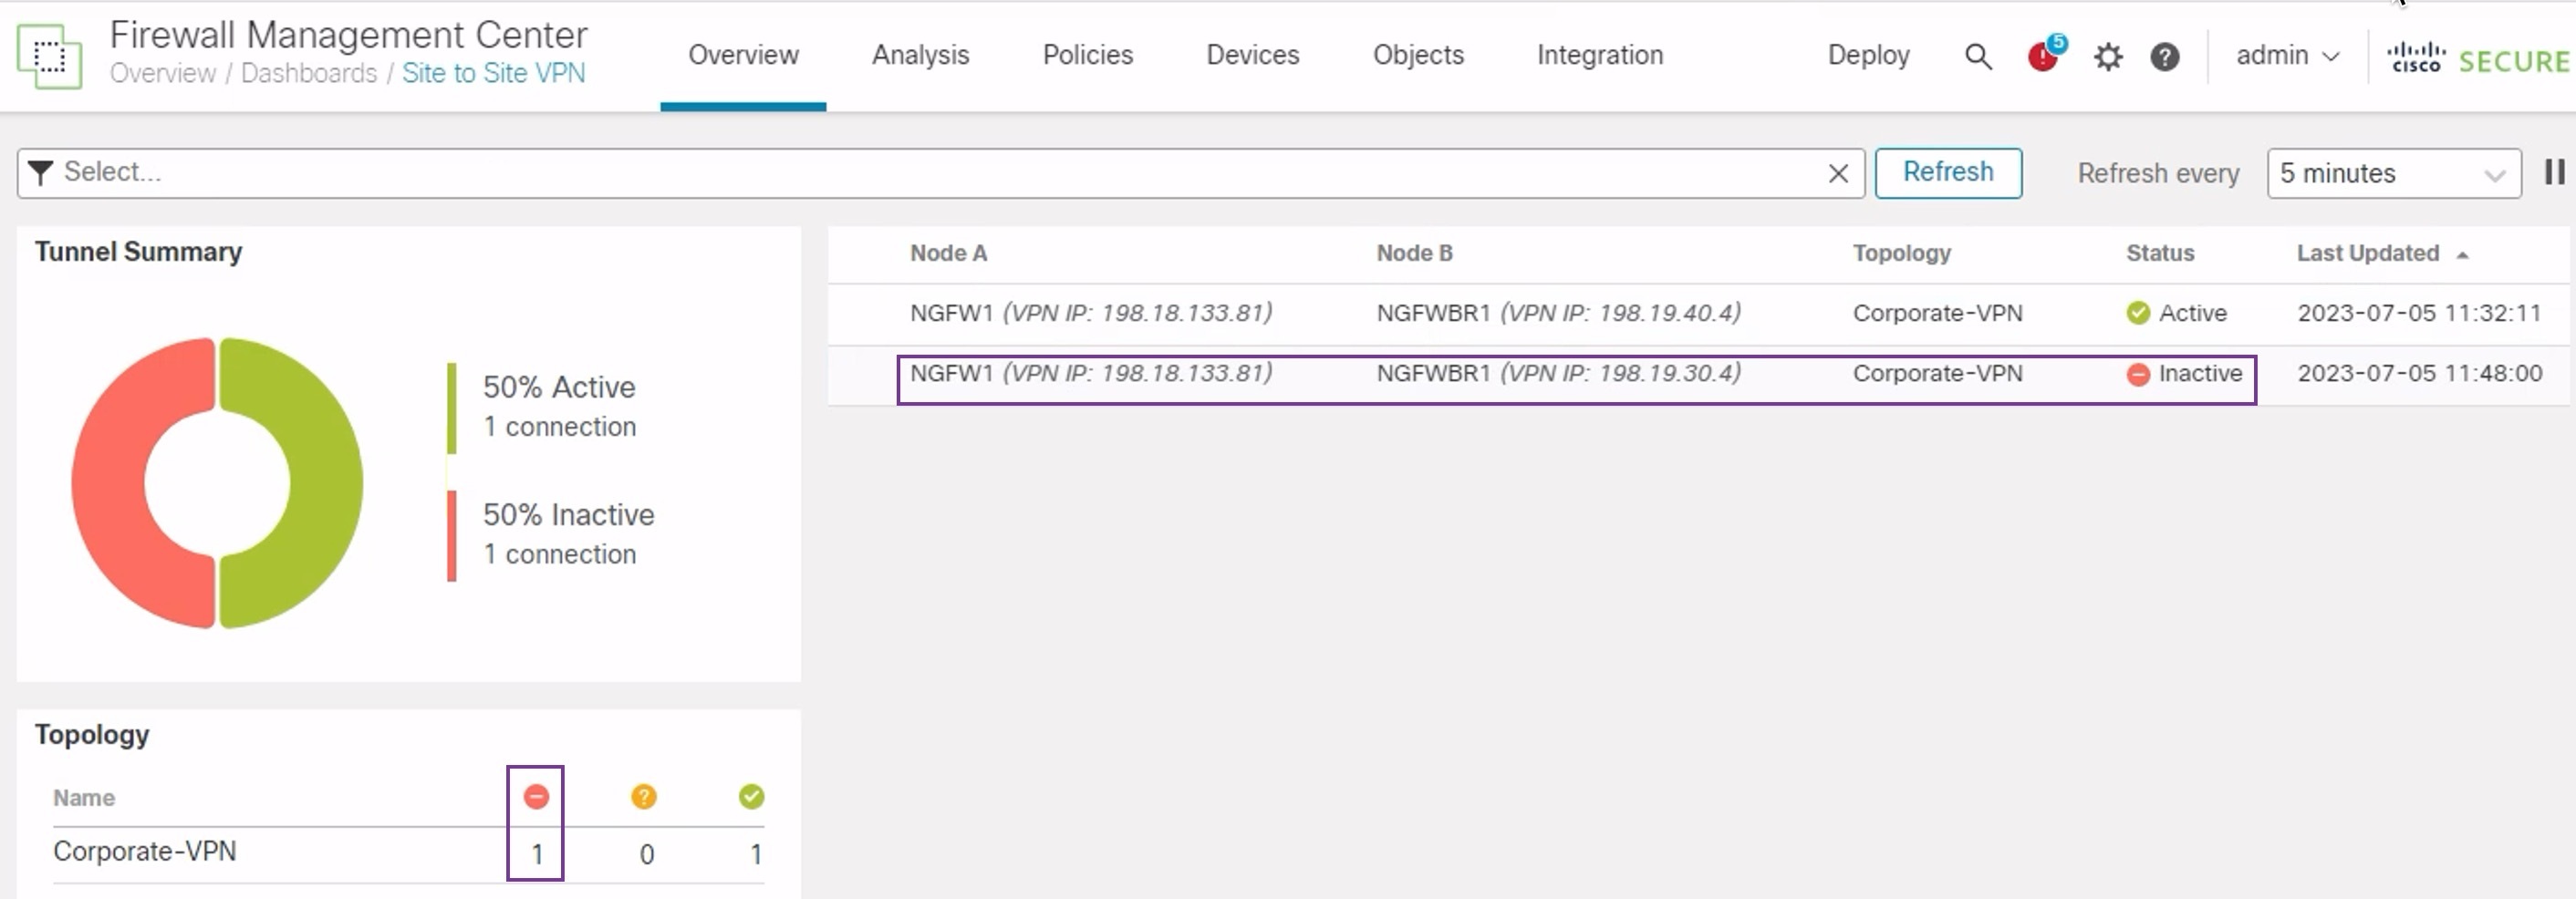This screenshot has height=899, width=2576.
Task: Open the Devices menu
Action: pos(1252,55)
